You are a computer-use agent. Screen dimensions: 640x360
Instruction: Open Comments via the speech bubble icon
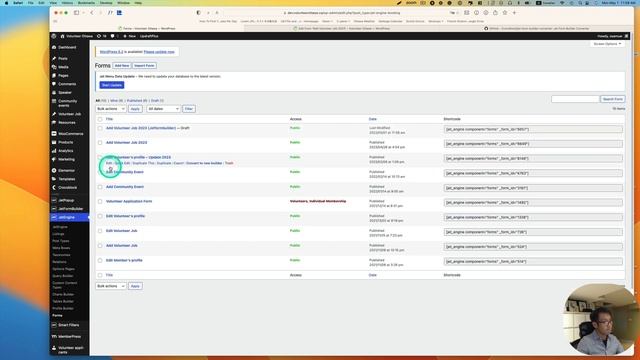(54, 84)
